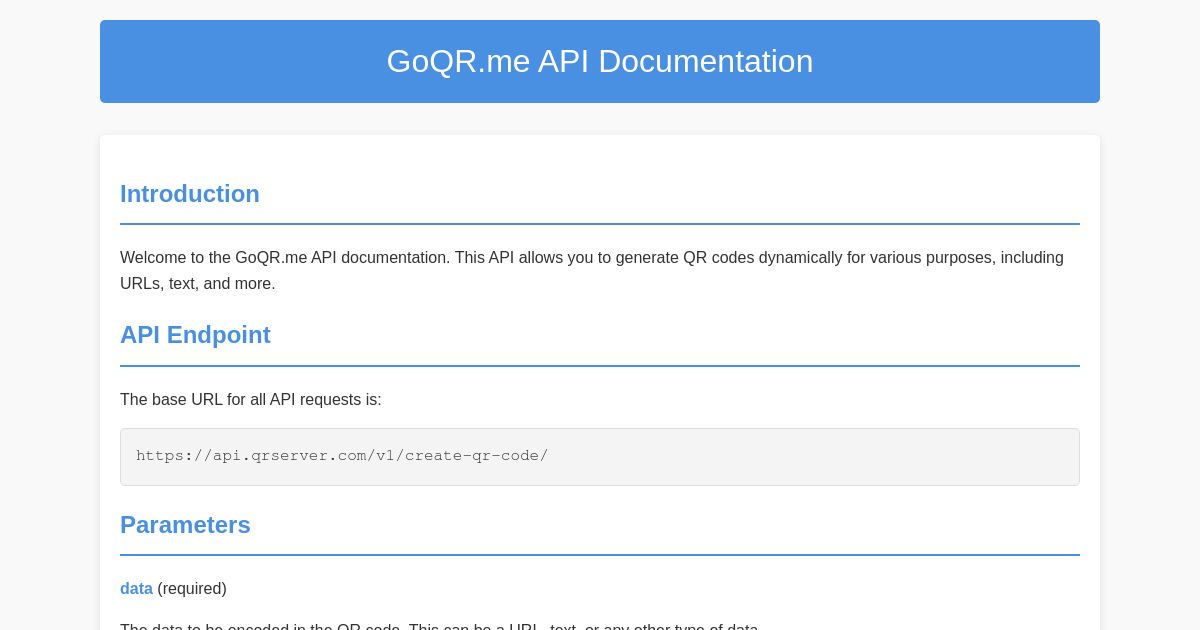Click the divider under API Endpoint
This screenshot has width=1200, height=630.
click(600, 364)
